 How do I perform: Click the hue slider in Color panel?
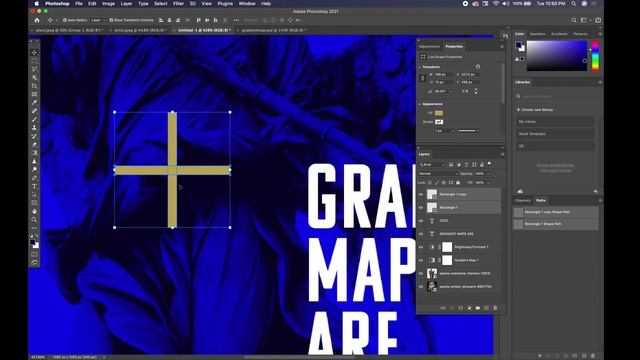tap(596, 56)
